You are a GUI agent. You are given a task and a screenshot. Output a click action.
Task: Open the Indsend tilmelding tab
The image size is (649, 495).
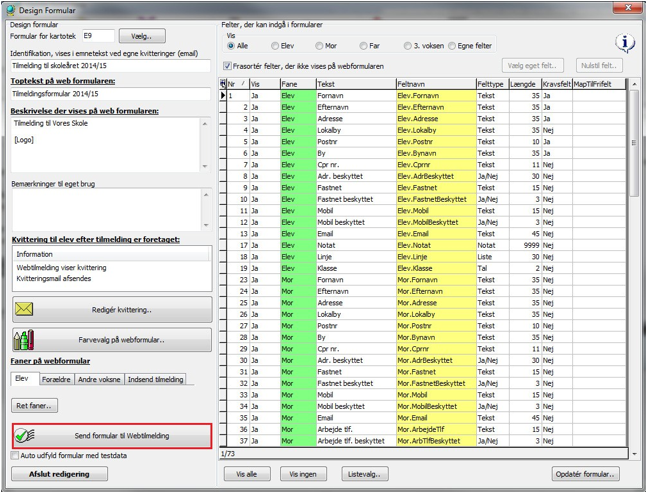tap(155, 380)
